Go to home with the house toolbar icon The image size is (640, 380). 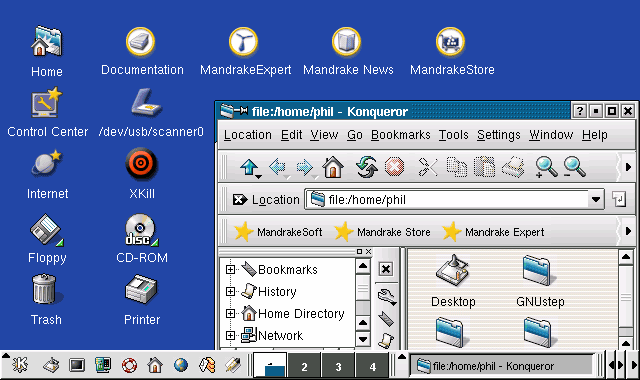(x=333, y=167)
